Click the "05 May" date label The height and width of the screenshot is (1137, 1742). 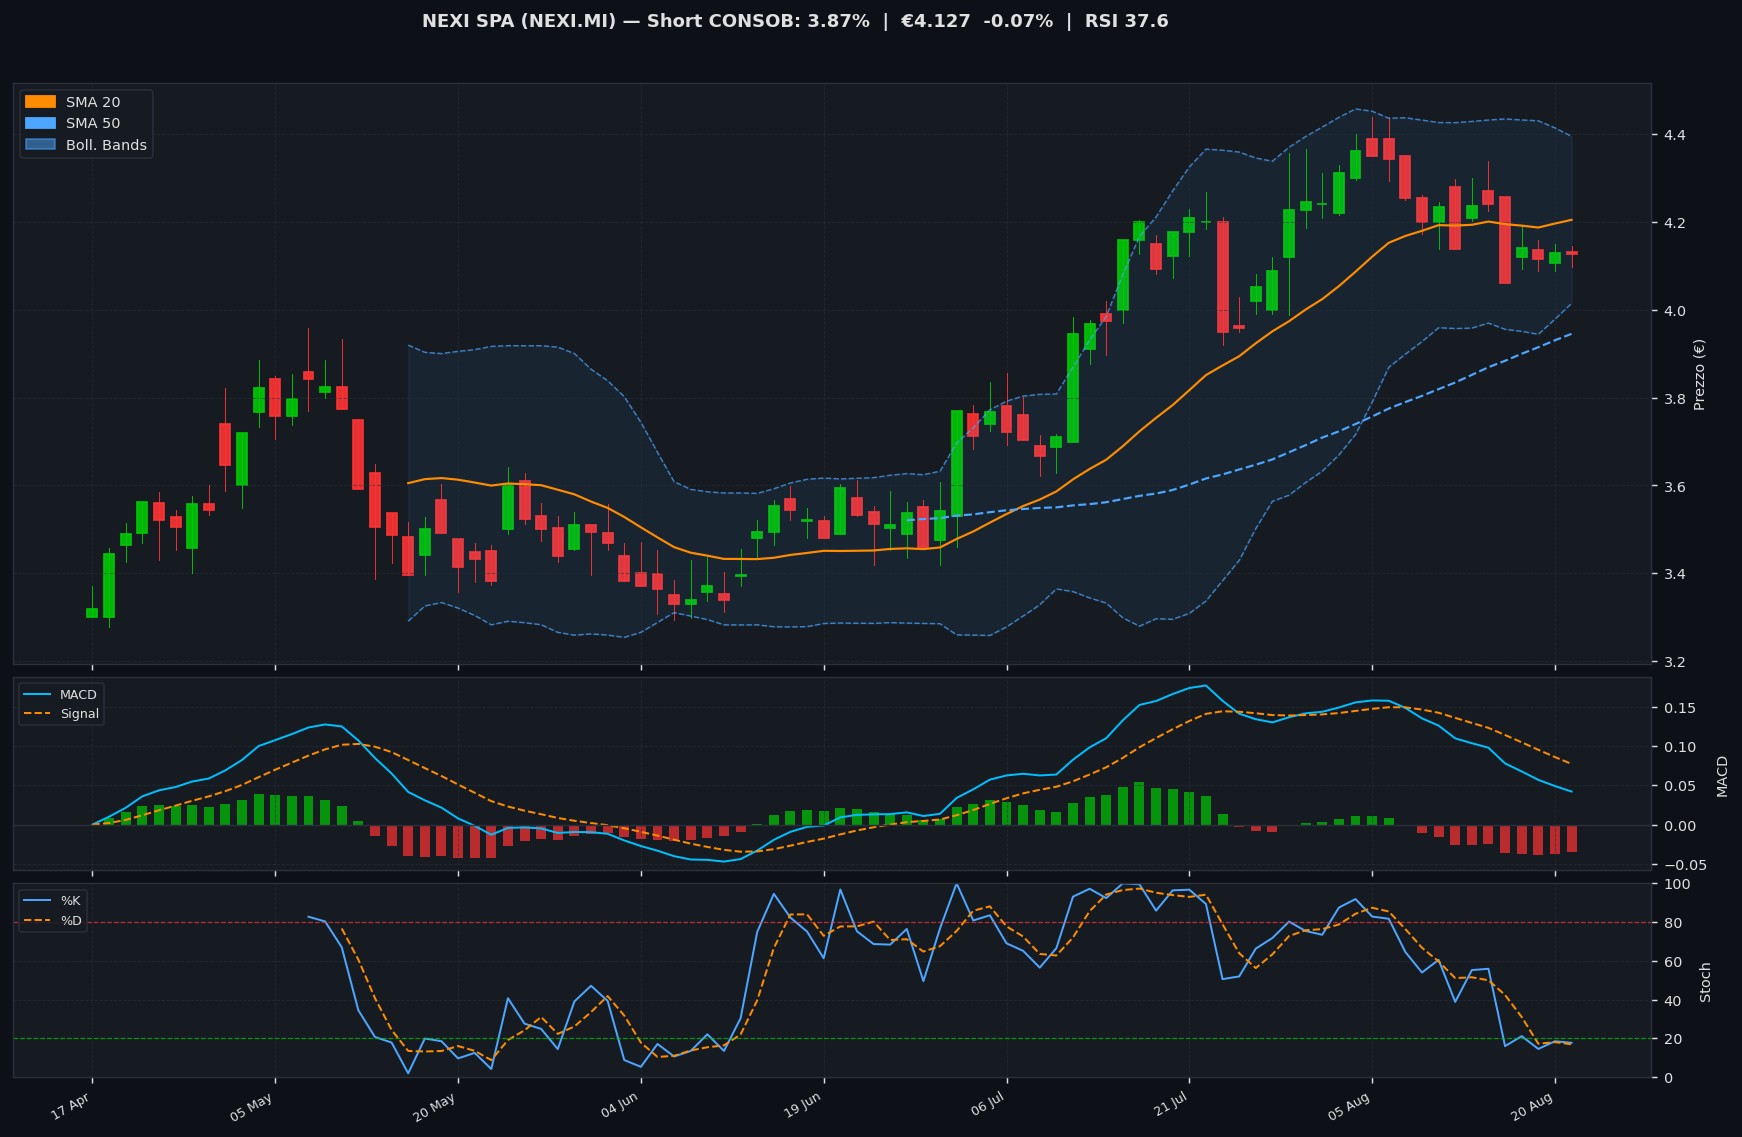coord(254,1107)
